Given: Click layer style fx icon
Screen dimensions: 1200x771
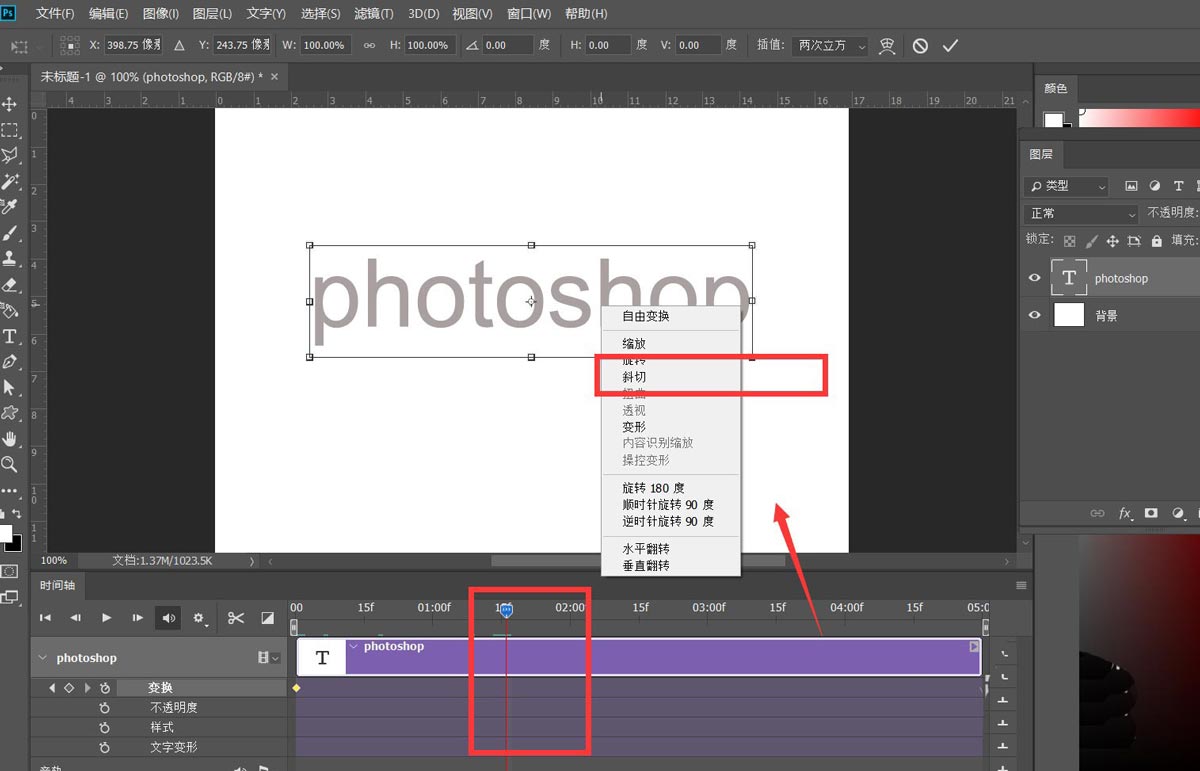Looking at the screenshot, I should [x=1125, y=513].
